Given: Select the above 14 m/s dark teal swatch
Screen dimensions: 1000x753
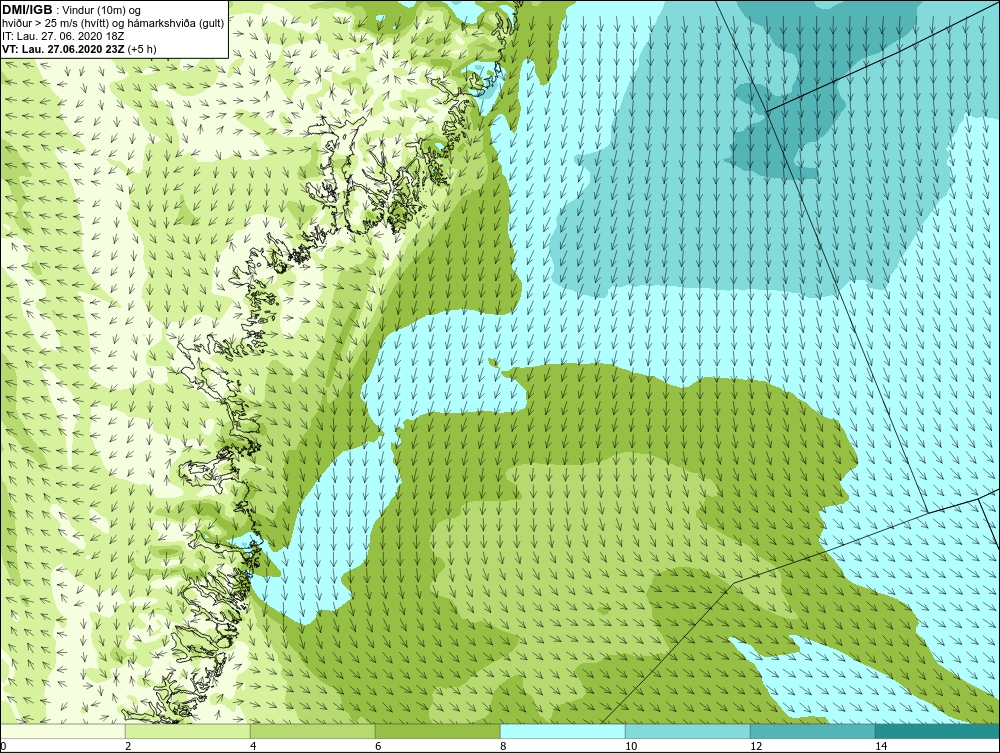Looking at the screenshot, I should [x=938, y=731].
